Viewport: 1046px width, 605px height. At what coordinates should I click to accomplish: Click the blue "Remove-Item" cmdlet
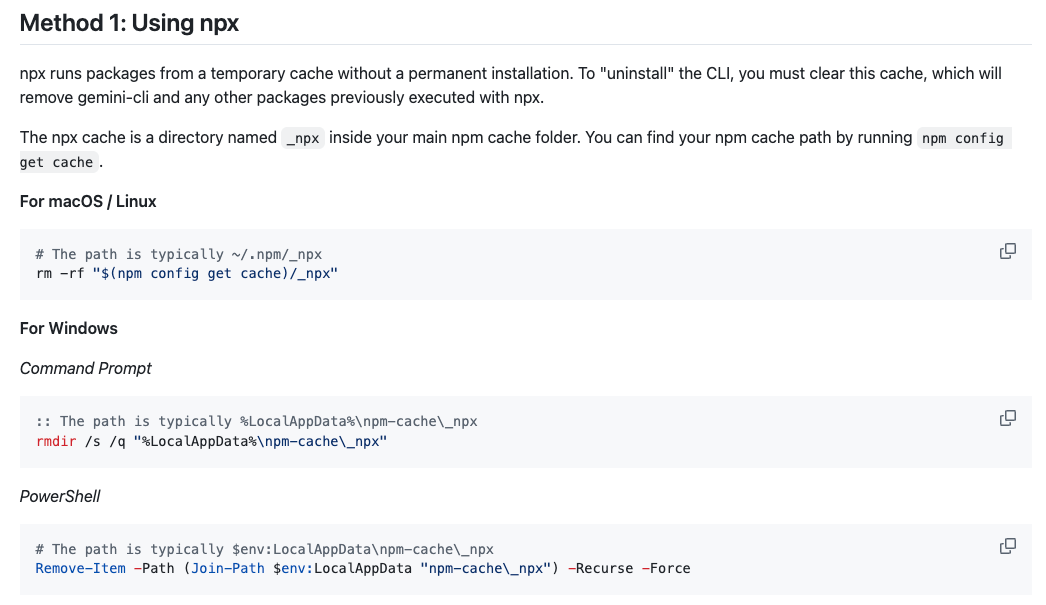click(x=80, y=568)
